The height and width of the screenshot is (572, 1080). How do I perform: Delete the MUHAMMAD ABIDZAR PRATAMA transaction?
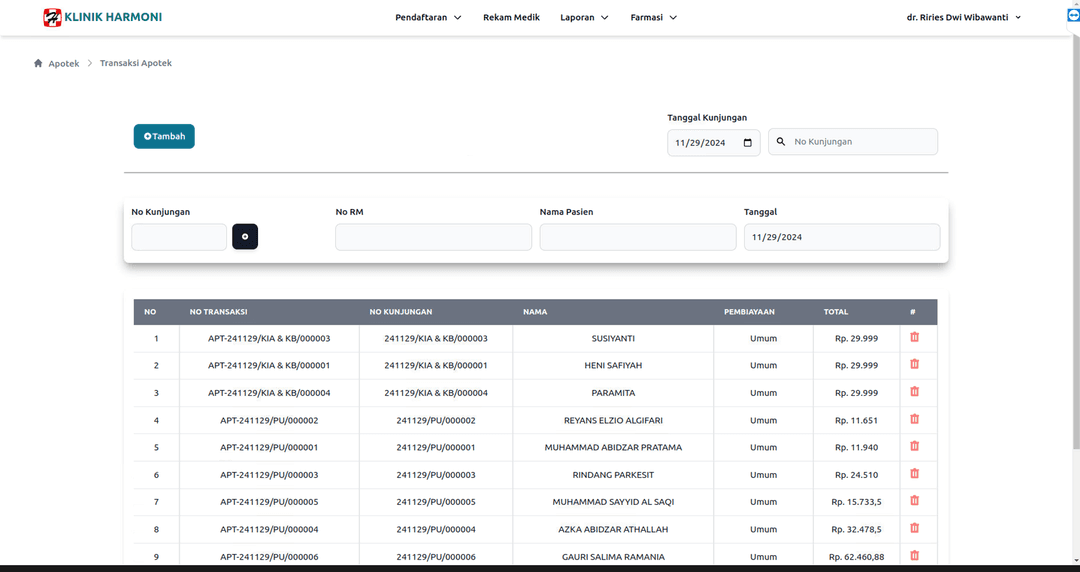pos(915,446)
